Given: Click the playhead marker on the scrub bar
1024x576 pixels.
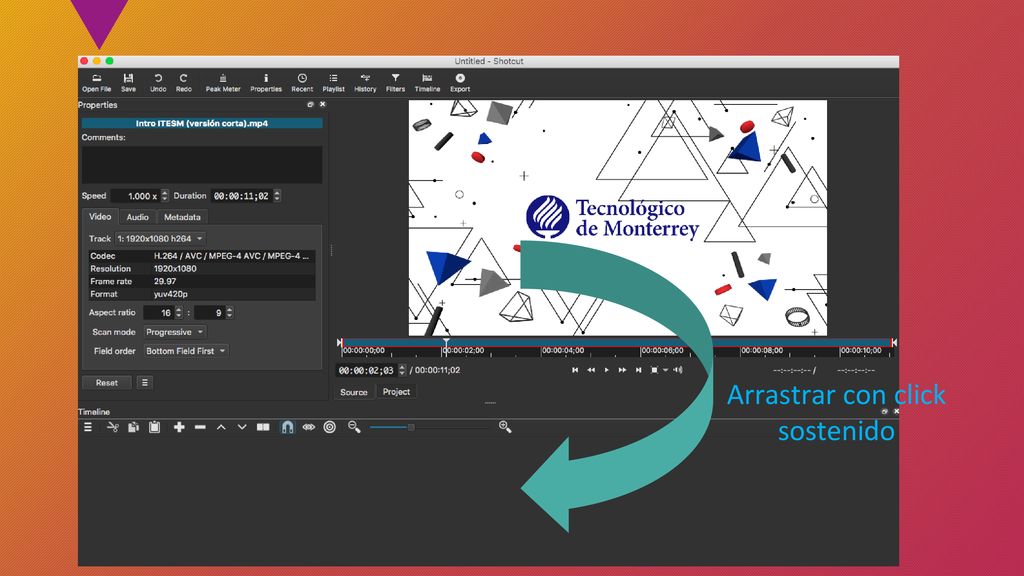Looking at the screenshot, I should [446, 342].
